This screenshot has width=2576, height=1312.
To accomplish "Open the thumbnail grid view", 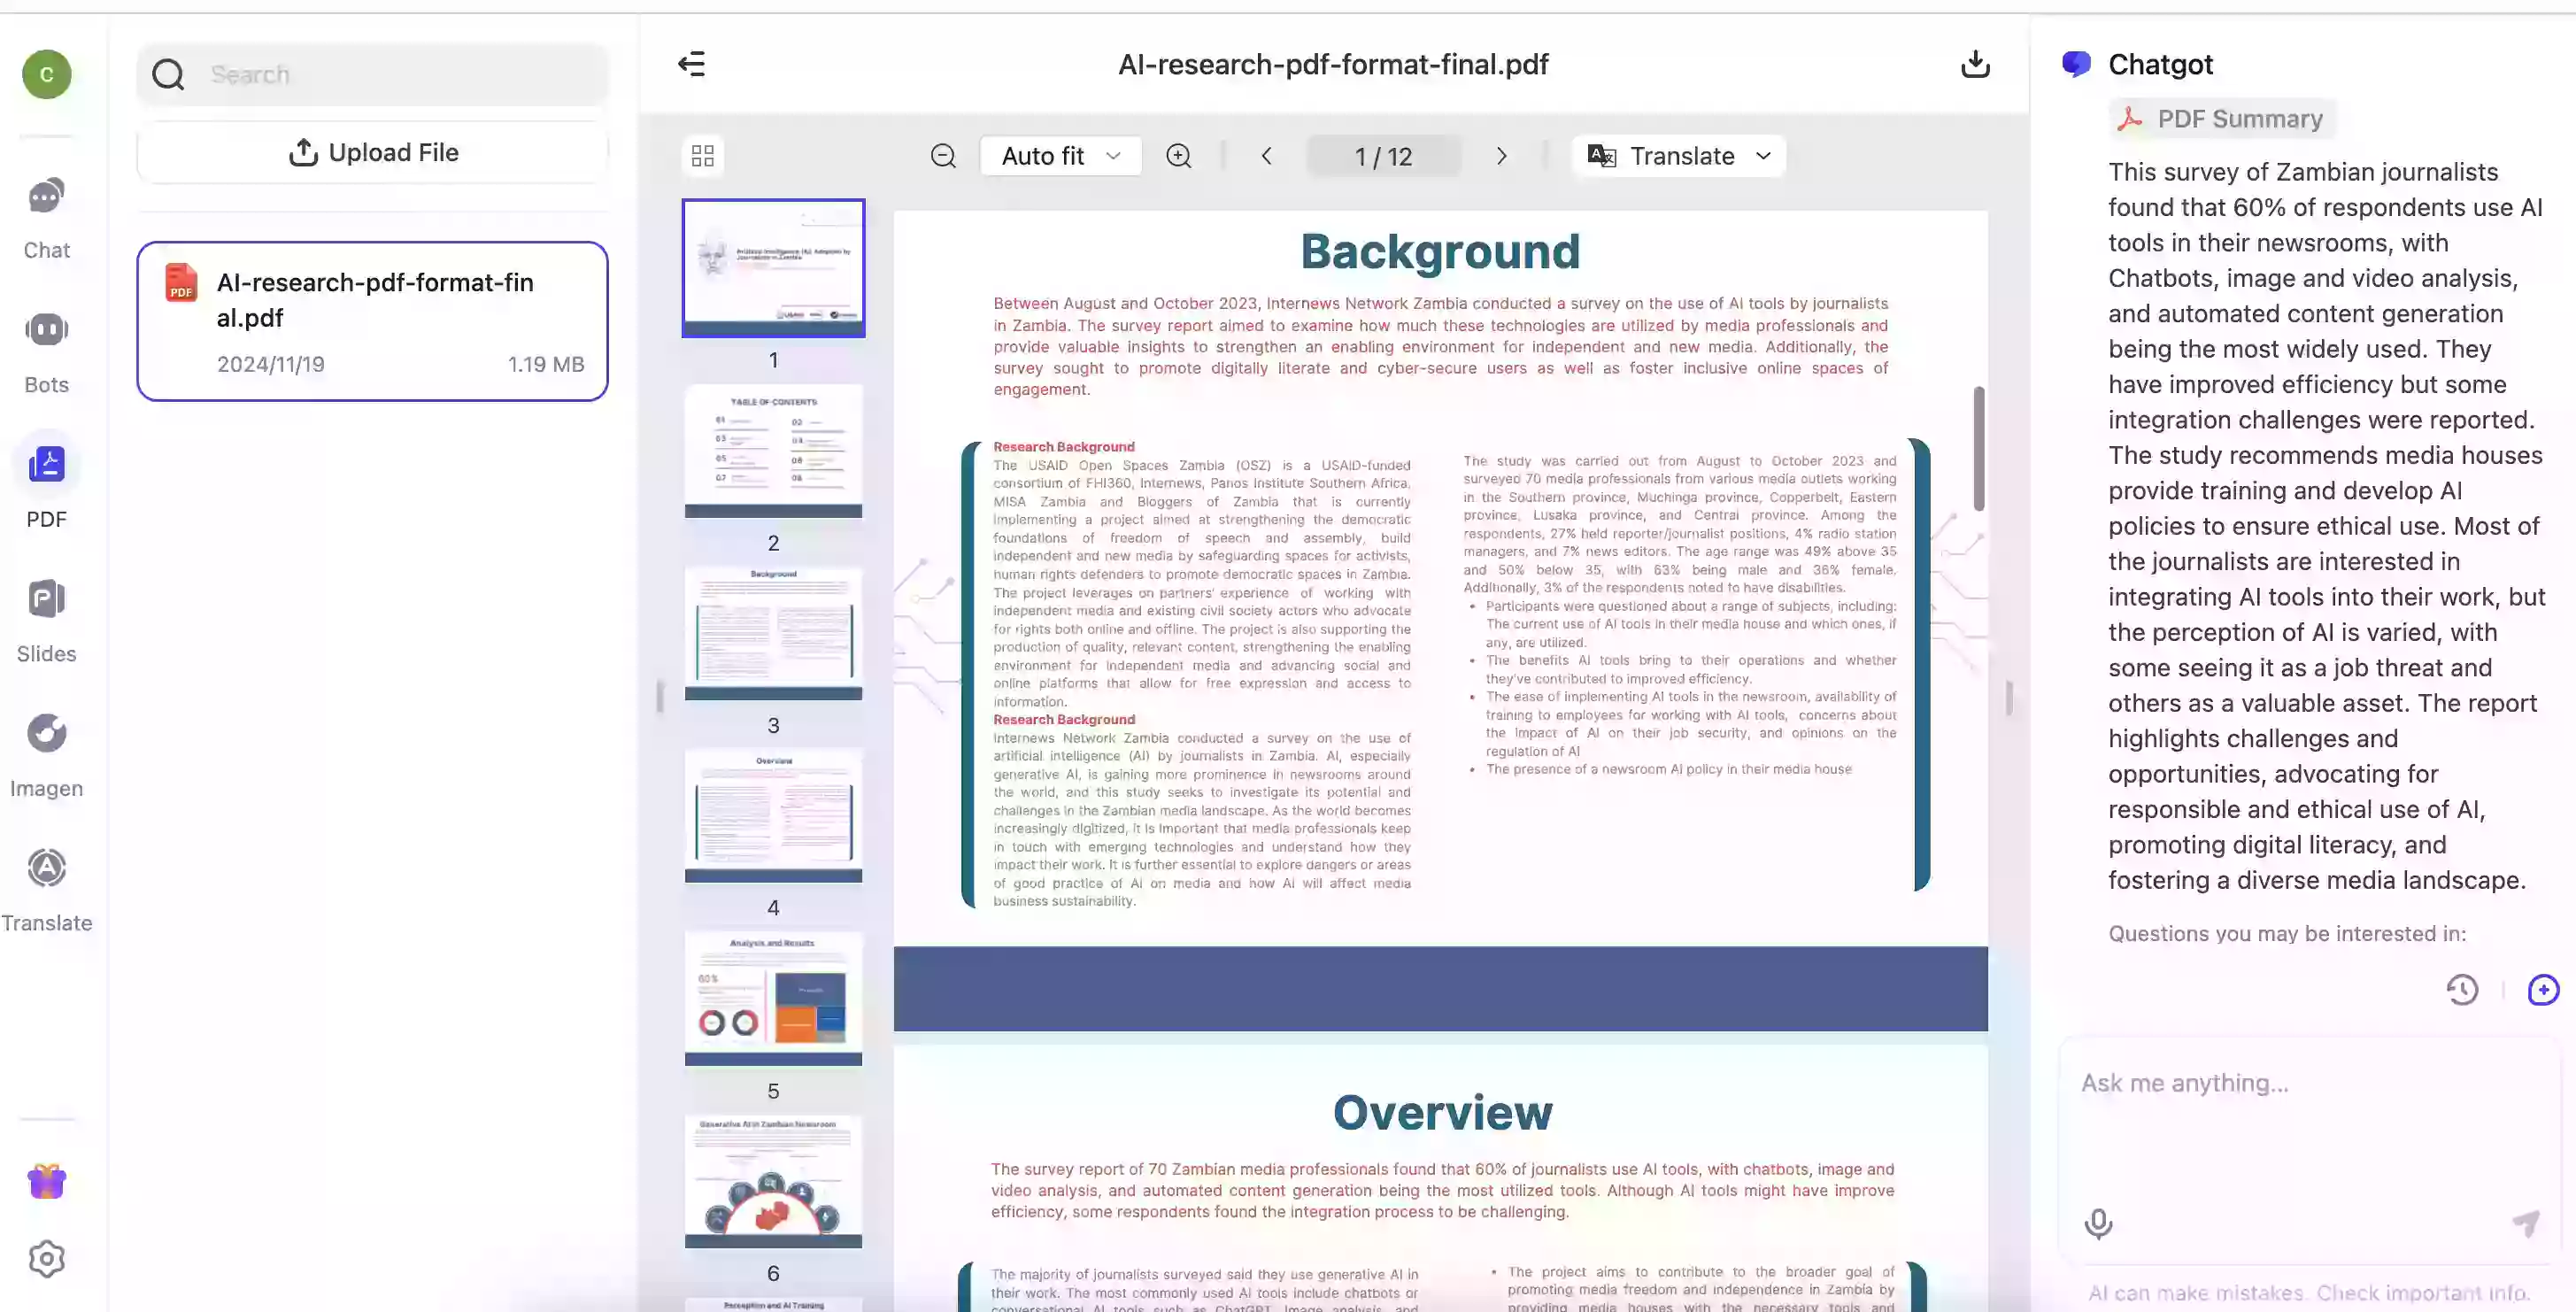I will coord(702,155).
